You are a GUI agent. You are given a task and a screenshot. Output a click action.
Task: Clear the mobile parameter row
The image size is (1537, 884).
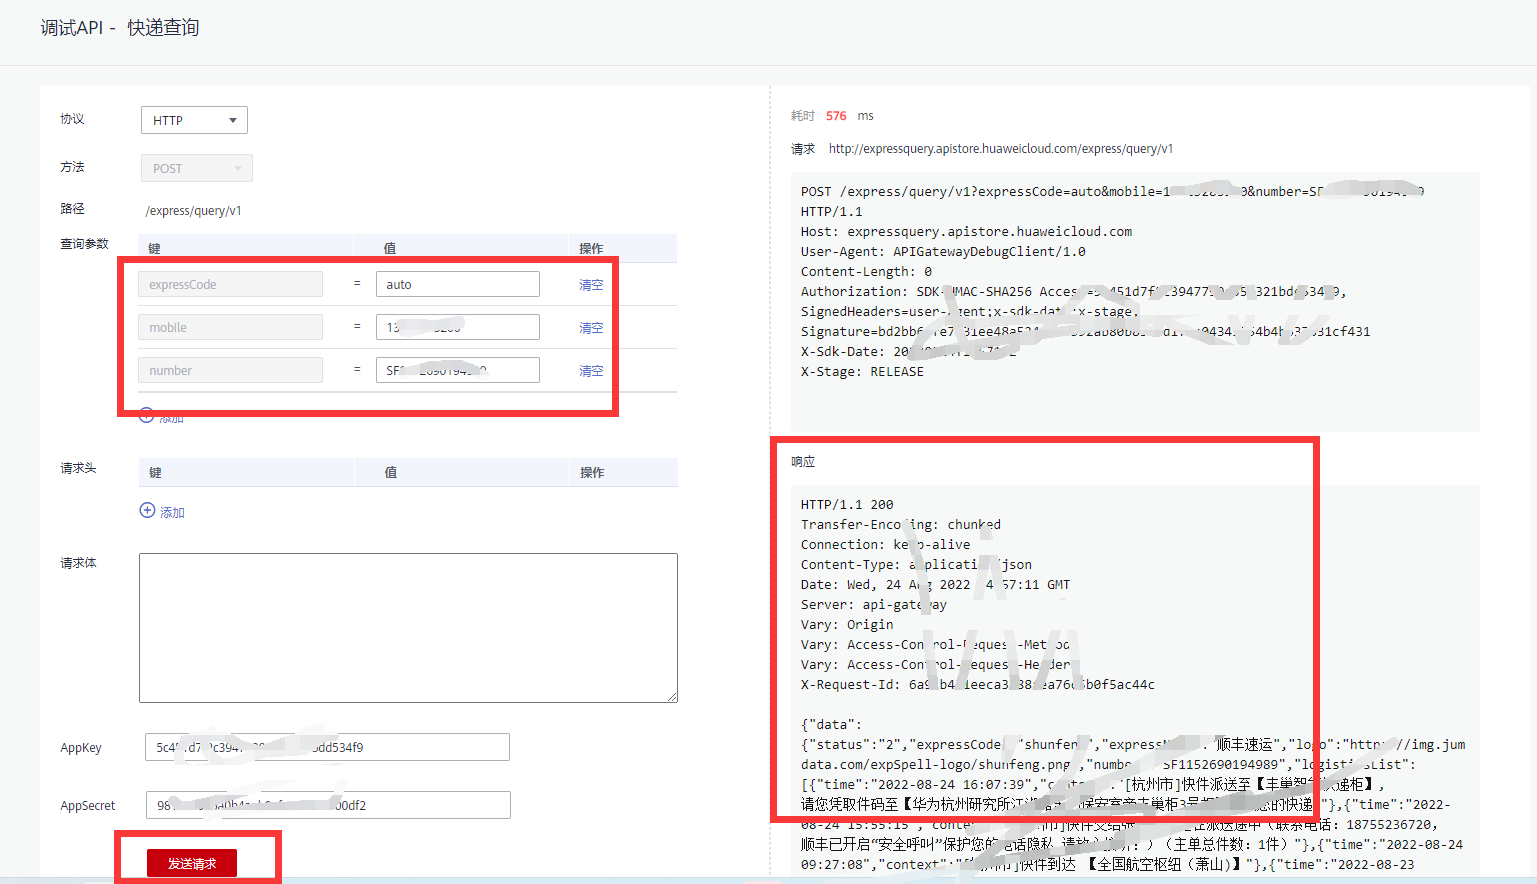coord(591,328)
